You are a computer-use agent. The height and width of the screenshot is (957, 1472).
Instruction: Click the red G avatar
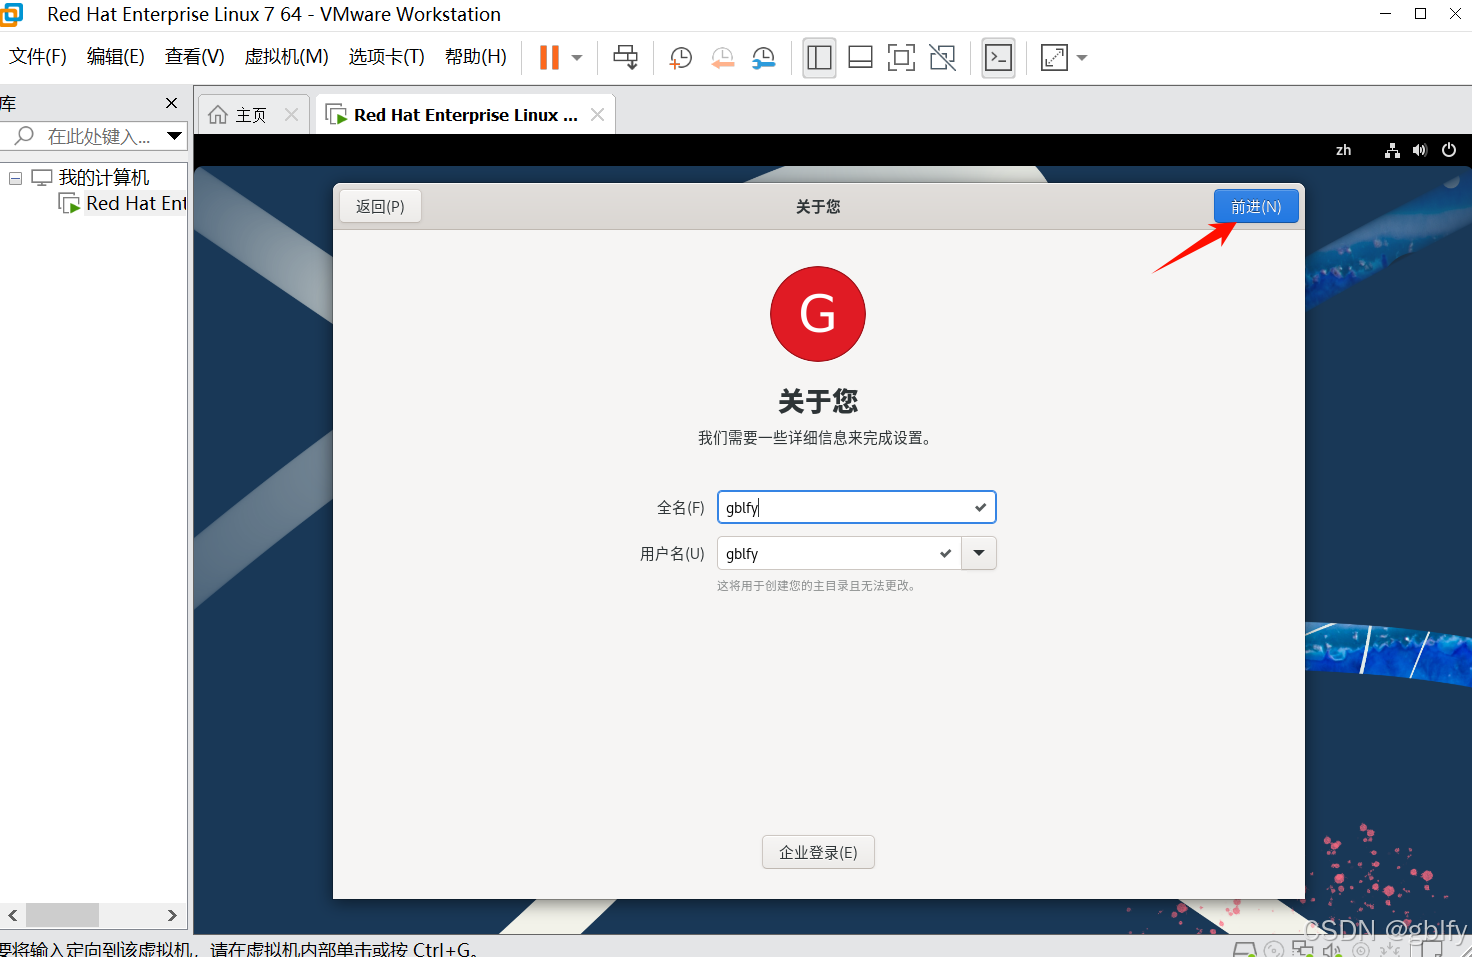coord(818,314)
